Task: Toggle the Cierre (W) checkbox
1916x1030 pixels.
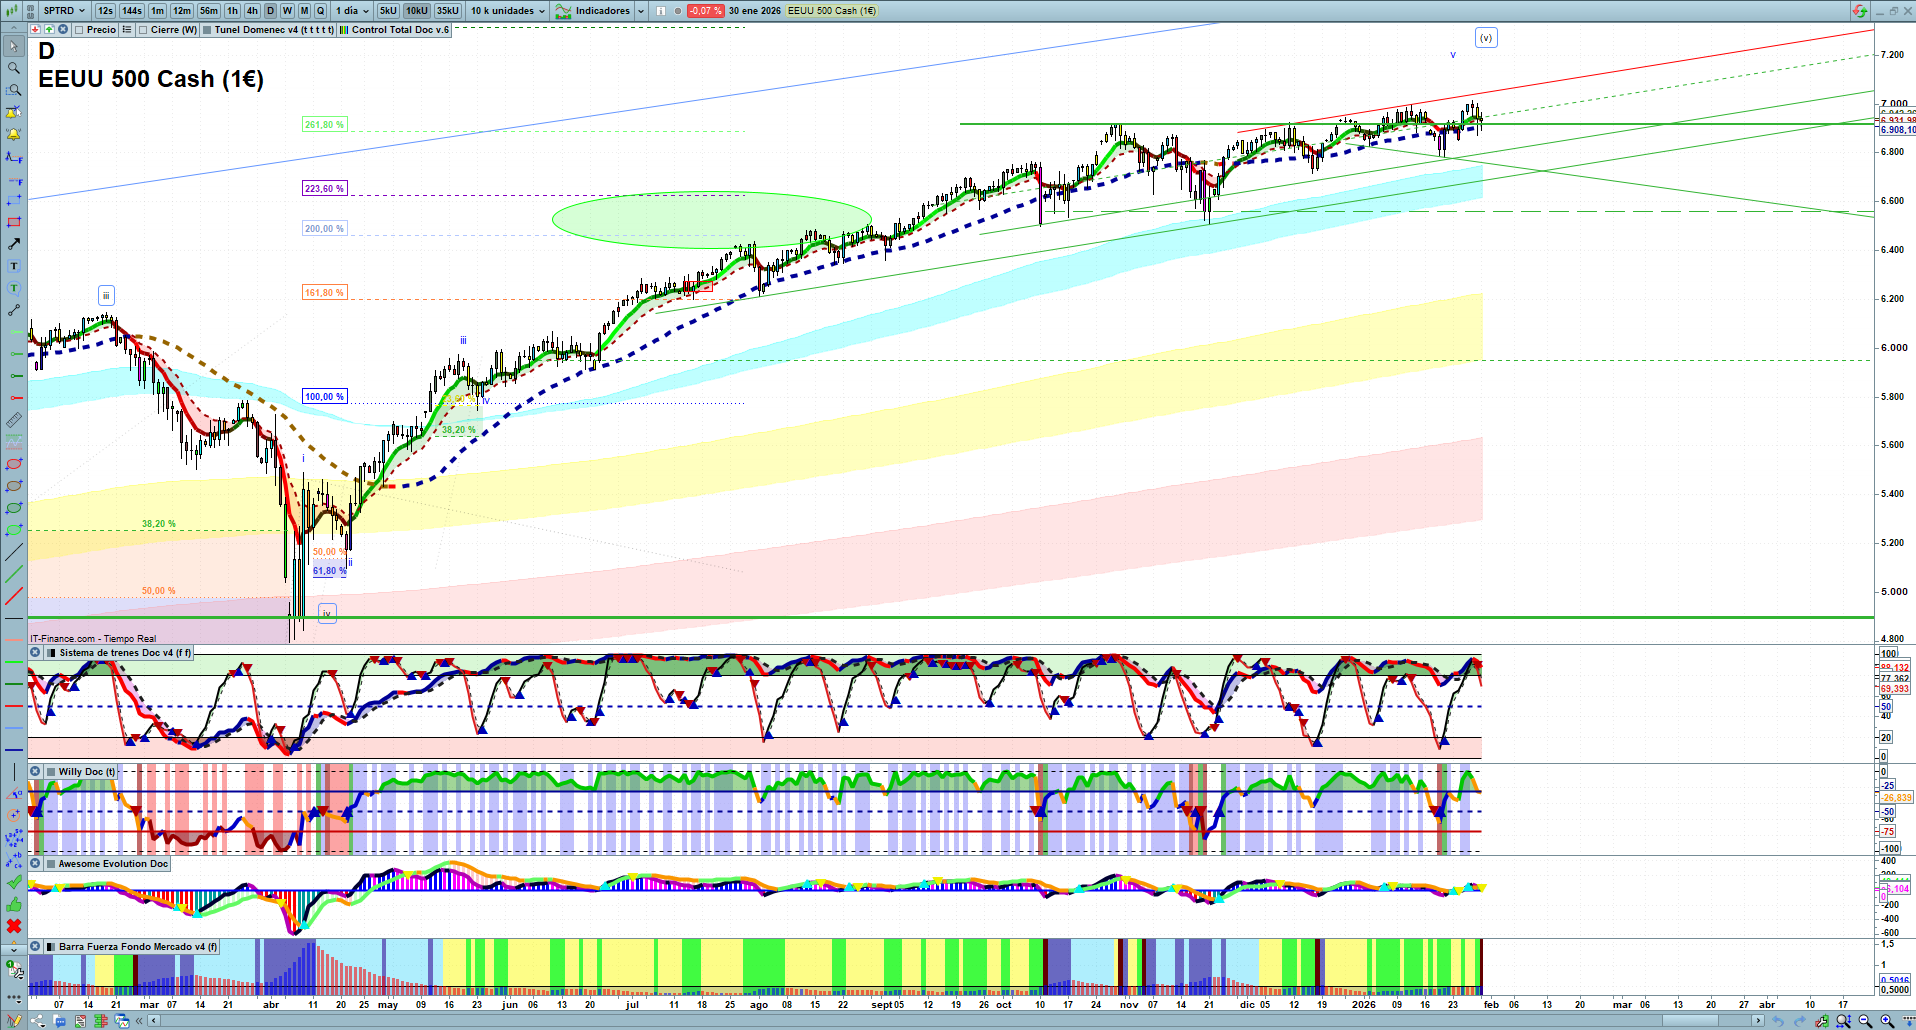Action: (x=143, y=30)
